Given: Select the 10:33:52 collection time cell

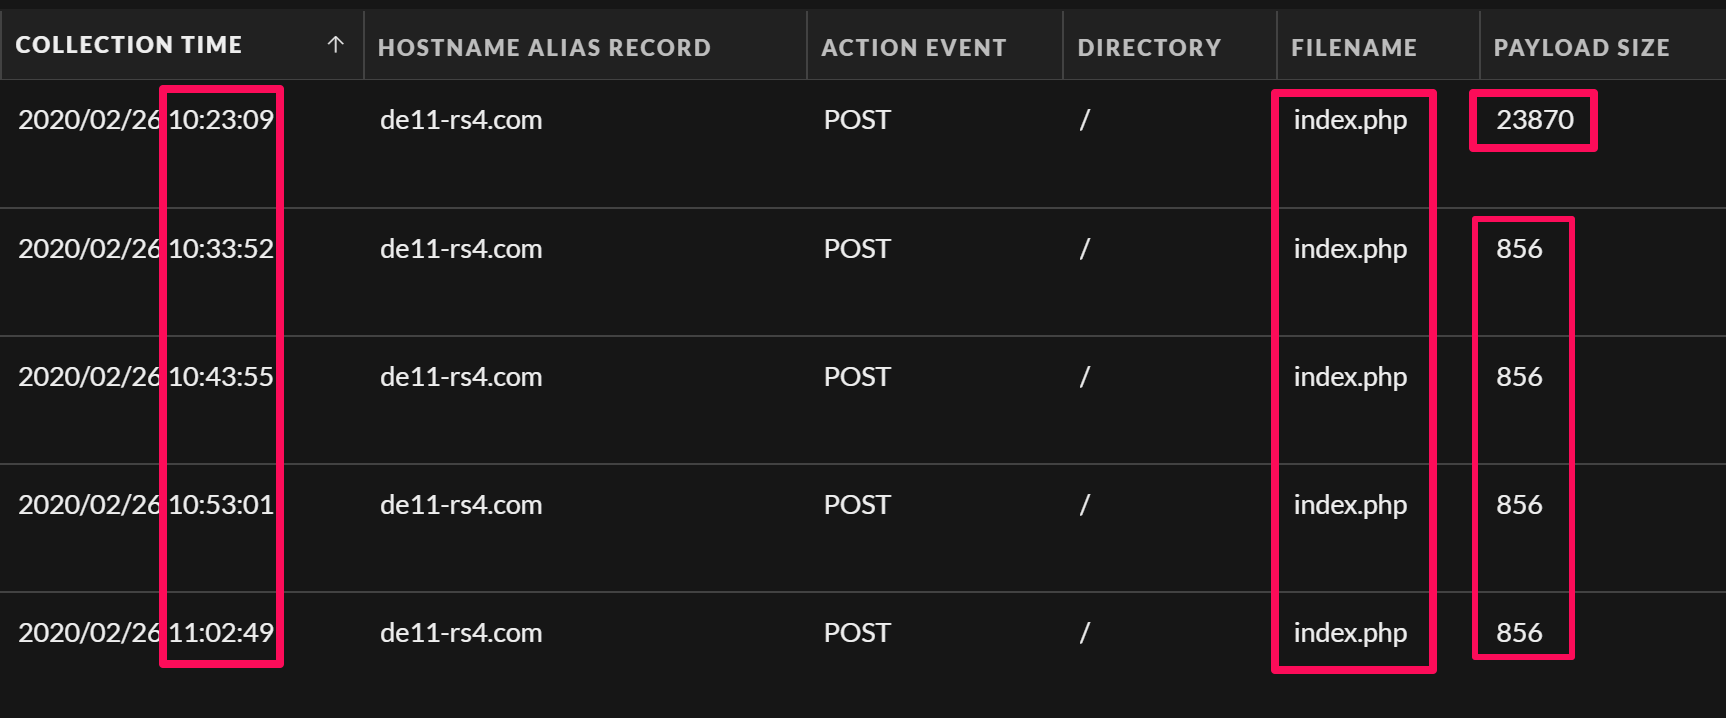Looking at the screenshot, I should (x=146, y=249).
